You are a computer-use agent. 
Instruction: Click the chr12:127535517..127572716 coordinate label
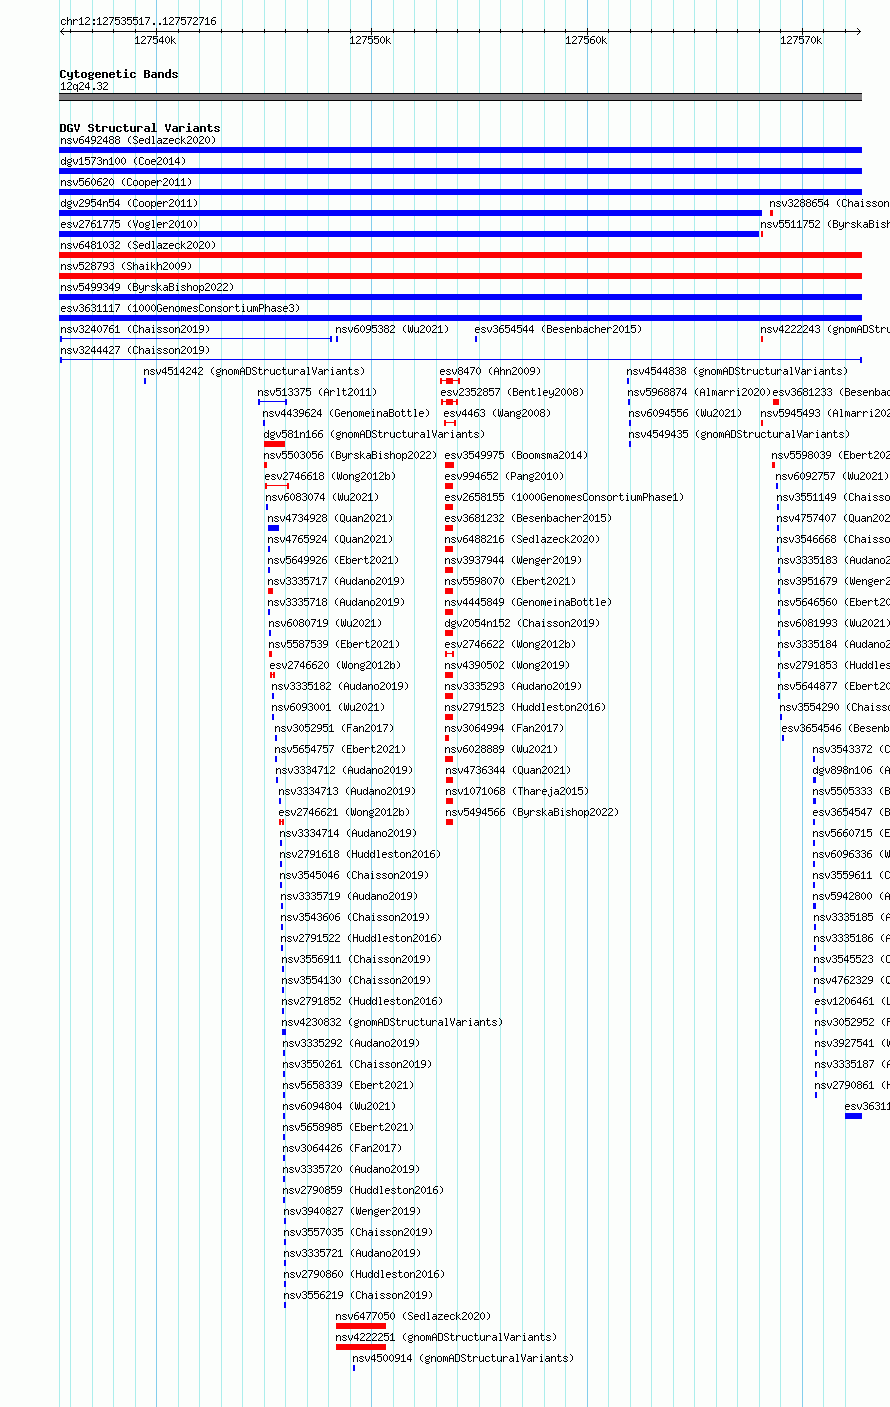[x=137, y=21]
